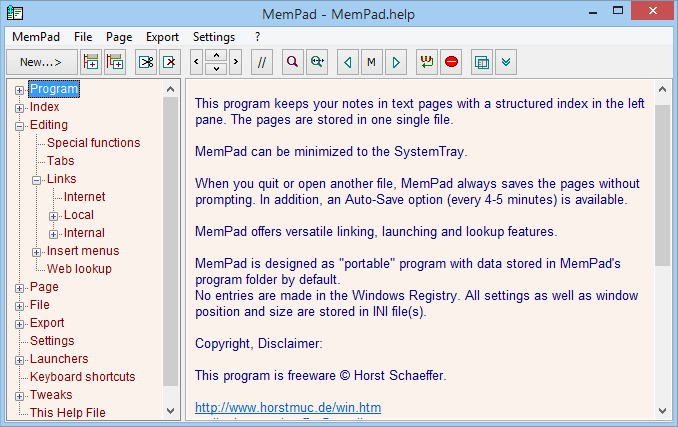The width and height of the screenshot is (678, 427).
Task: Open search with the magnifier icon
Action: [293, 62]
